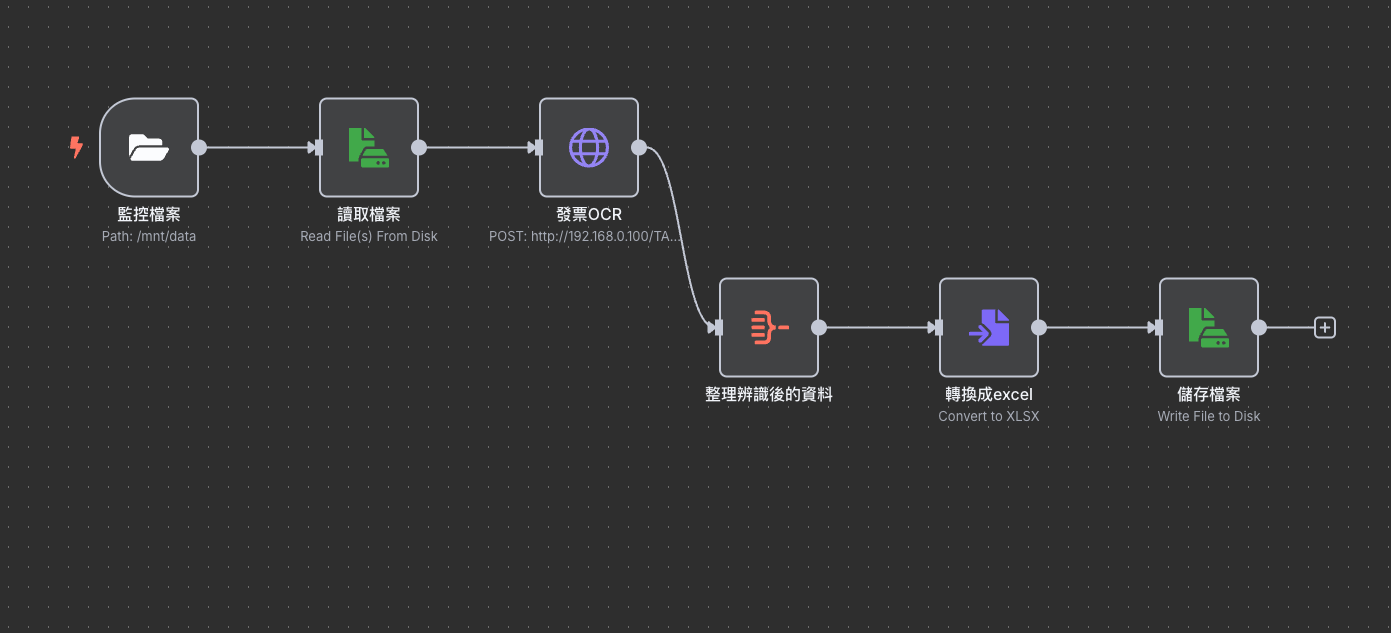Click the output handle of 監控檔案 node
This screenshot has width=1391, height=633.
coord(199,148)
